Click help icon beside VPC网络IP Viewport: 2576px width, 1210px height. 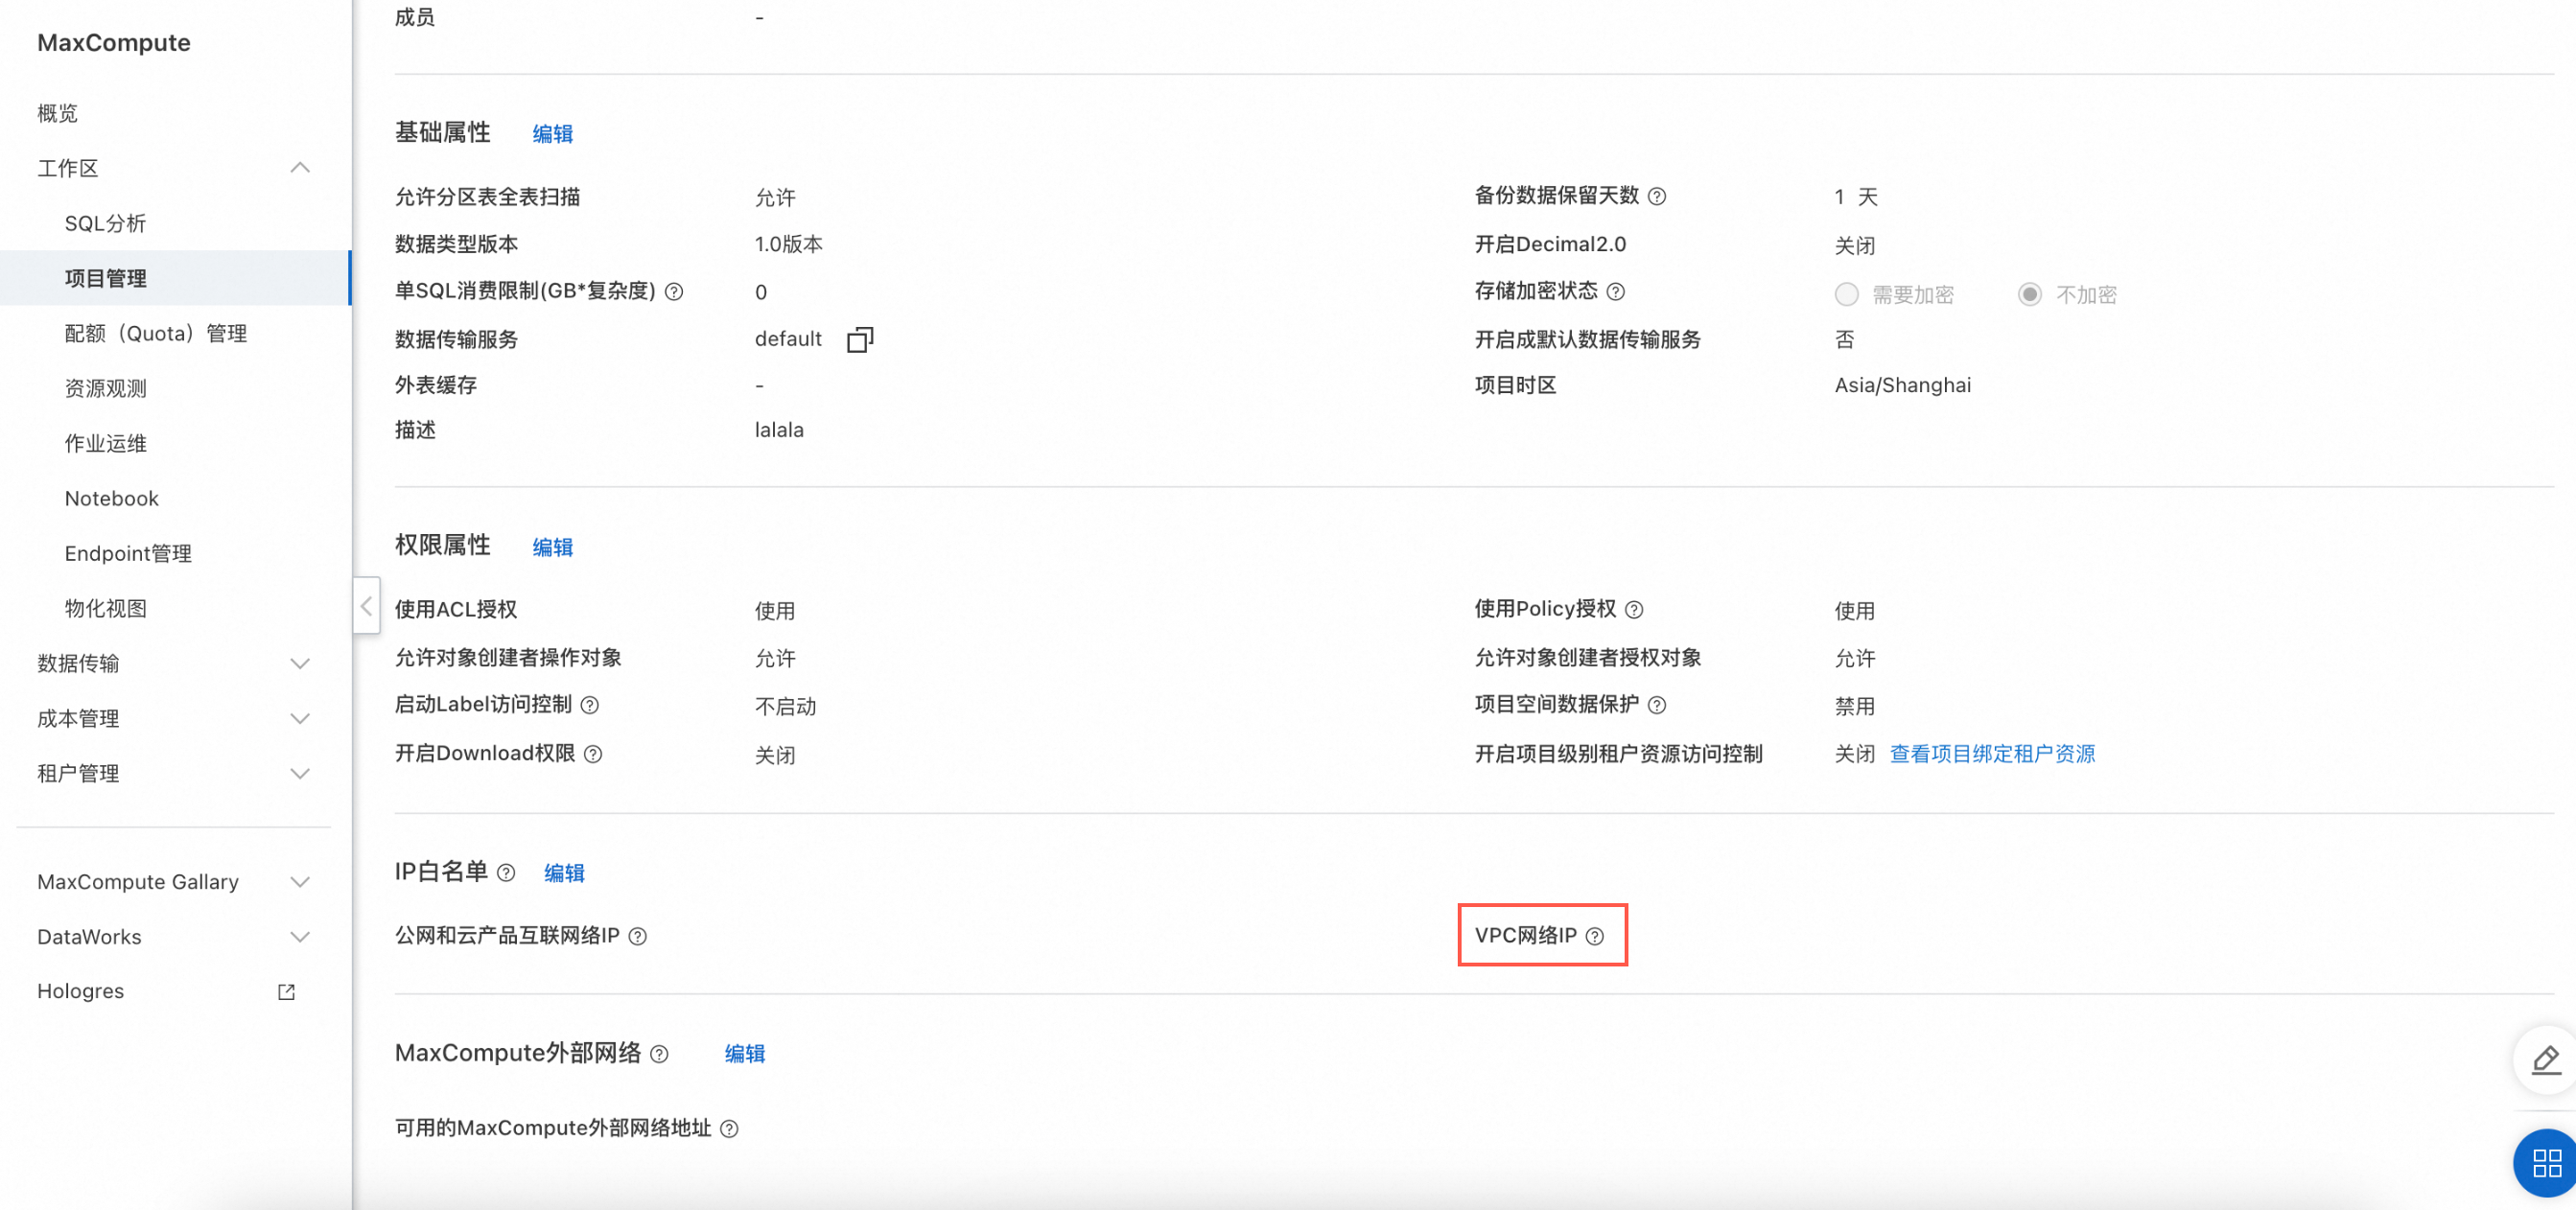coord(1595,936)
